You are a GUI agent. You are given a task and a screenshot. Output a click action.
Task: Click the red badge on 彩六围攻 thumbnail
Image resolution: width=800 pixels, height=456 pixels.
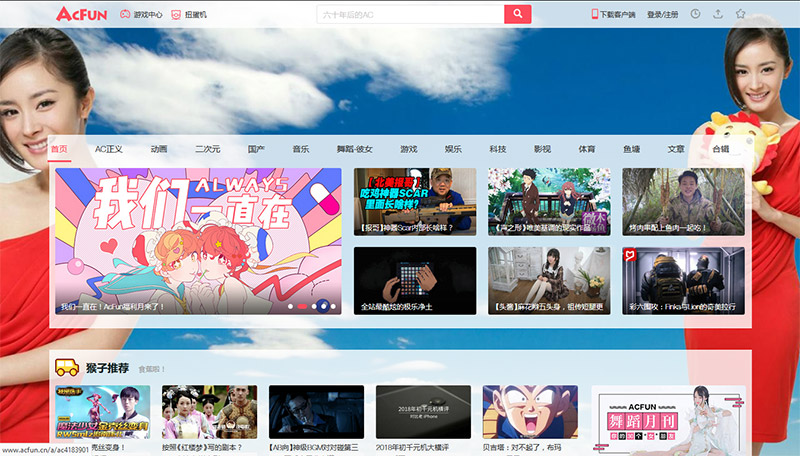(630, 255)
